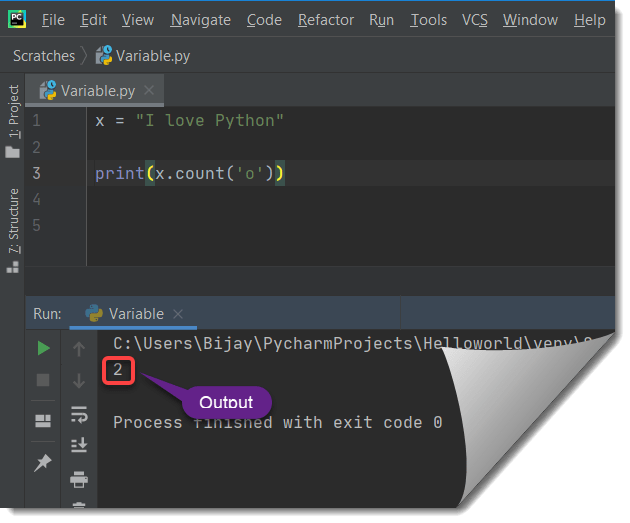Click the Structure panel icon
This screenshot has width=630, height=523.
coord(13,267)
